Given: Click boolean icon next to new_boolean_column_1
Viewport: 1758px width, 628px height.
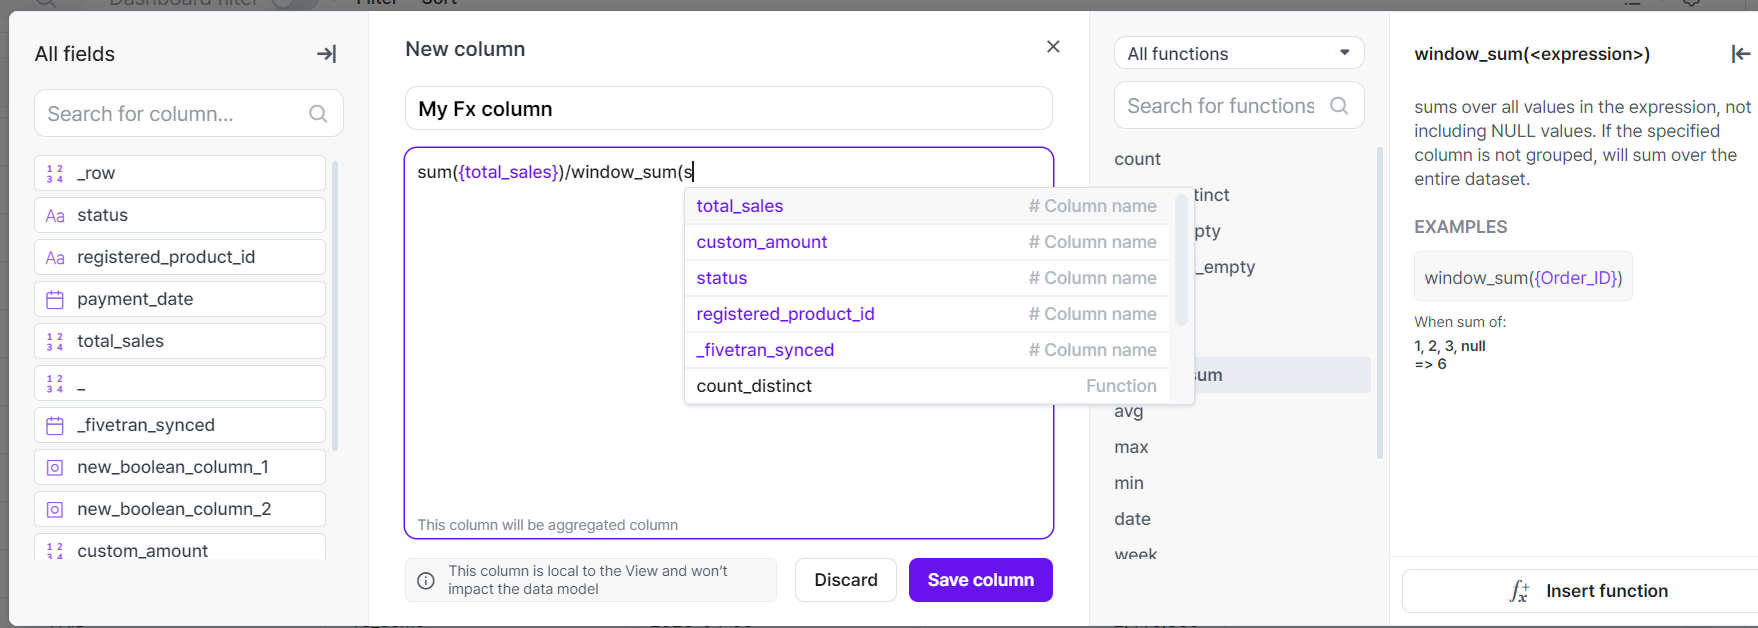Looking at the screenshot, I should [x=55, y=467].
